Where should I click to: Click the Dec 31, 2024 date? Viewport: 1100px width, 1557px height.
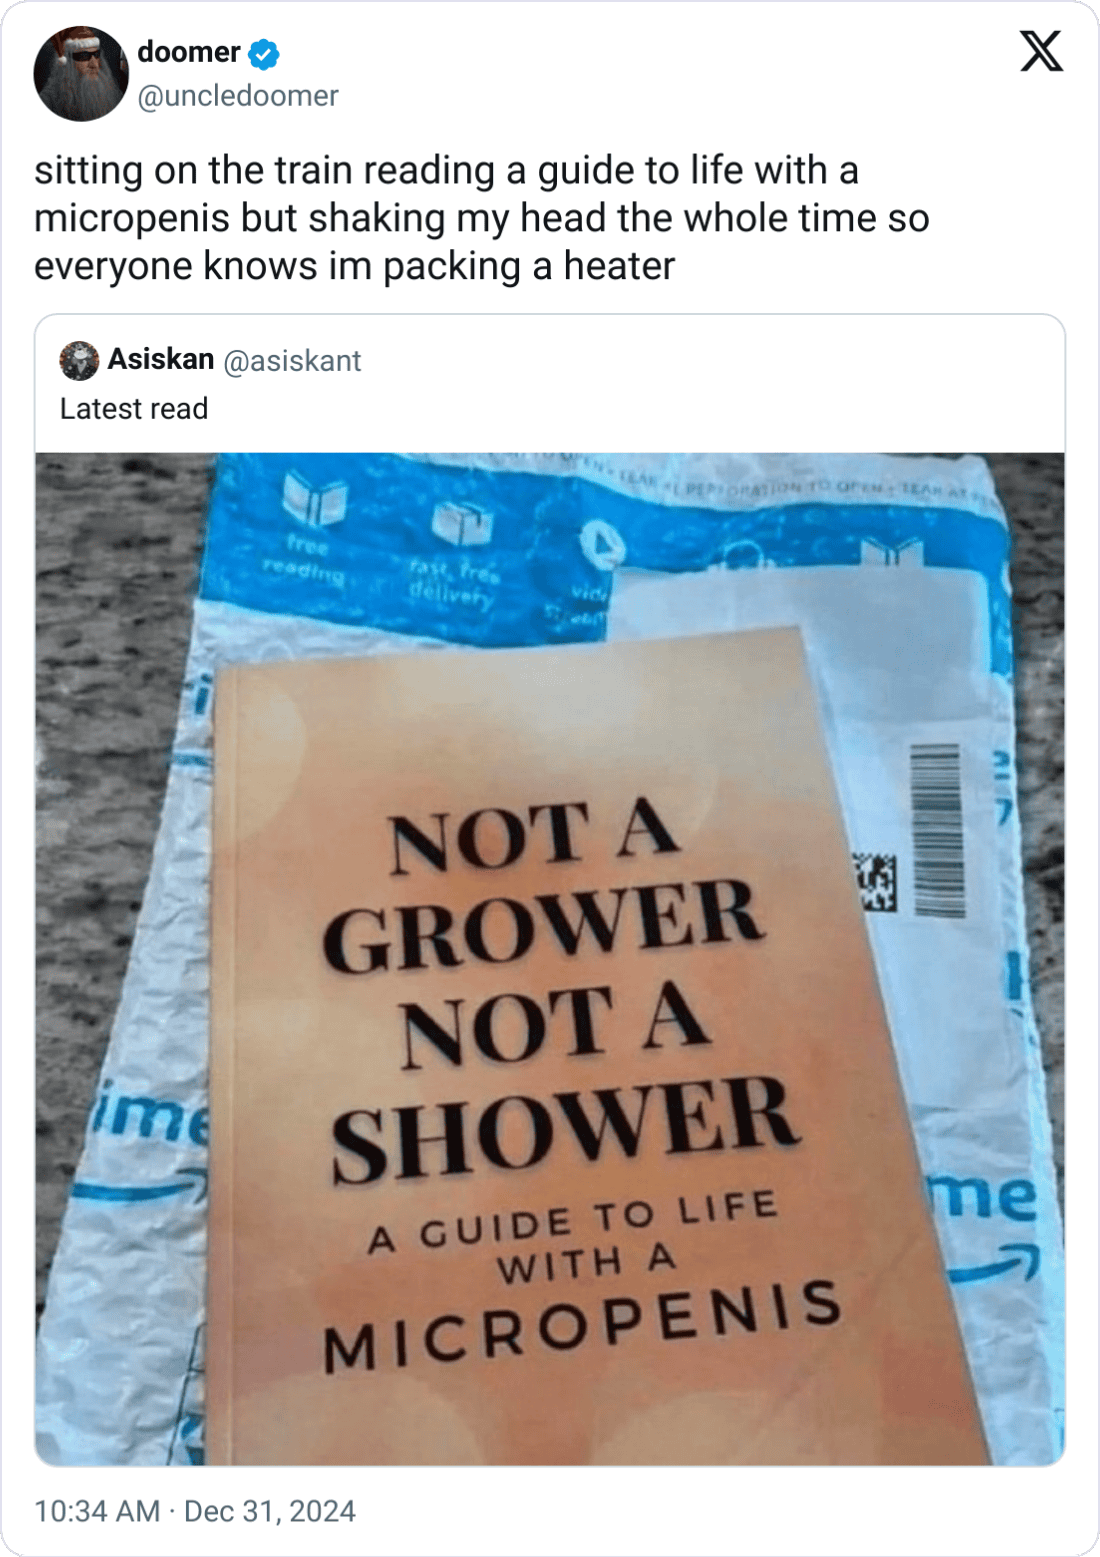click(270, 1510)
